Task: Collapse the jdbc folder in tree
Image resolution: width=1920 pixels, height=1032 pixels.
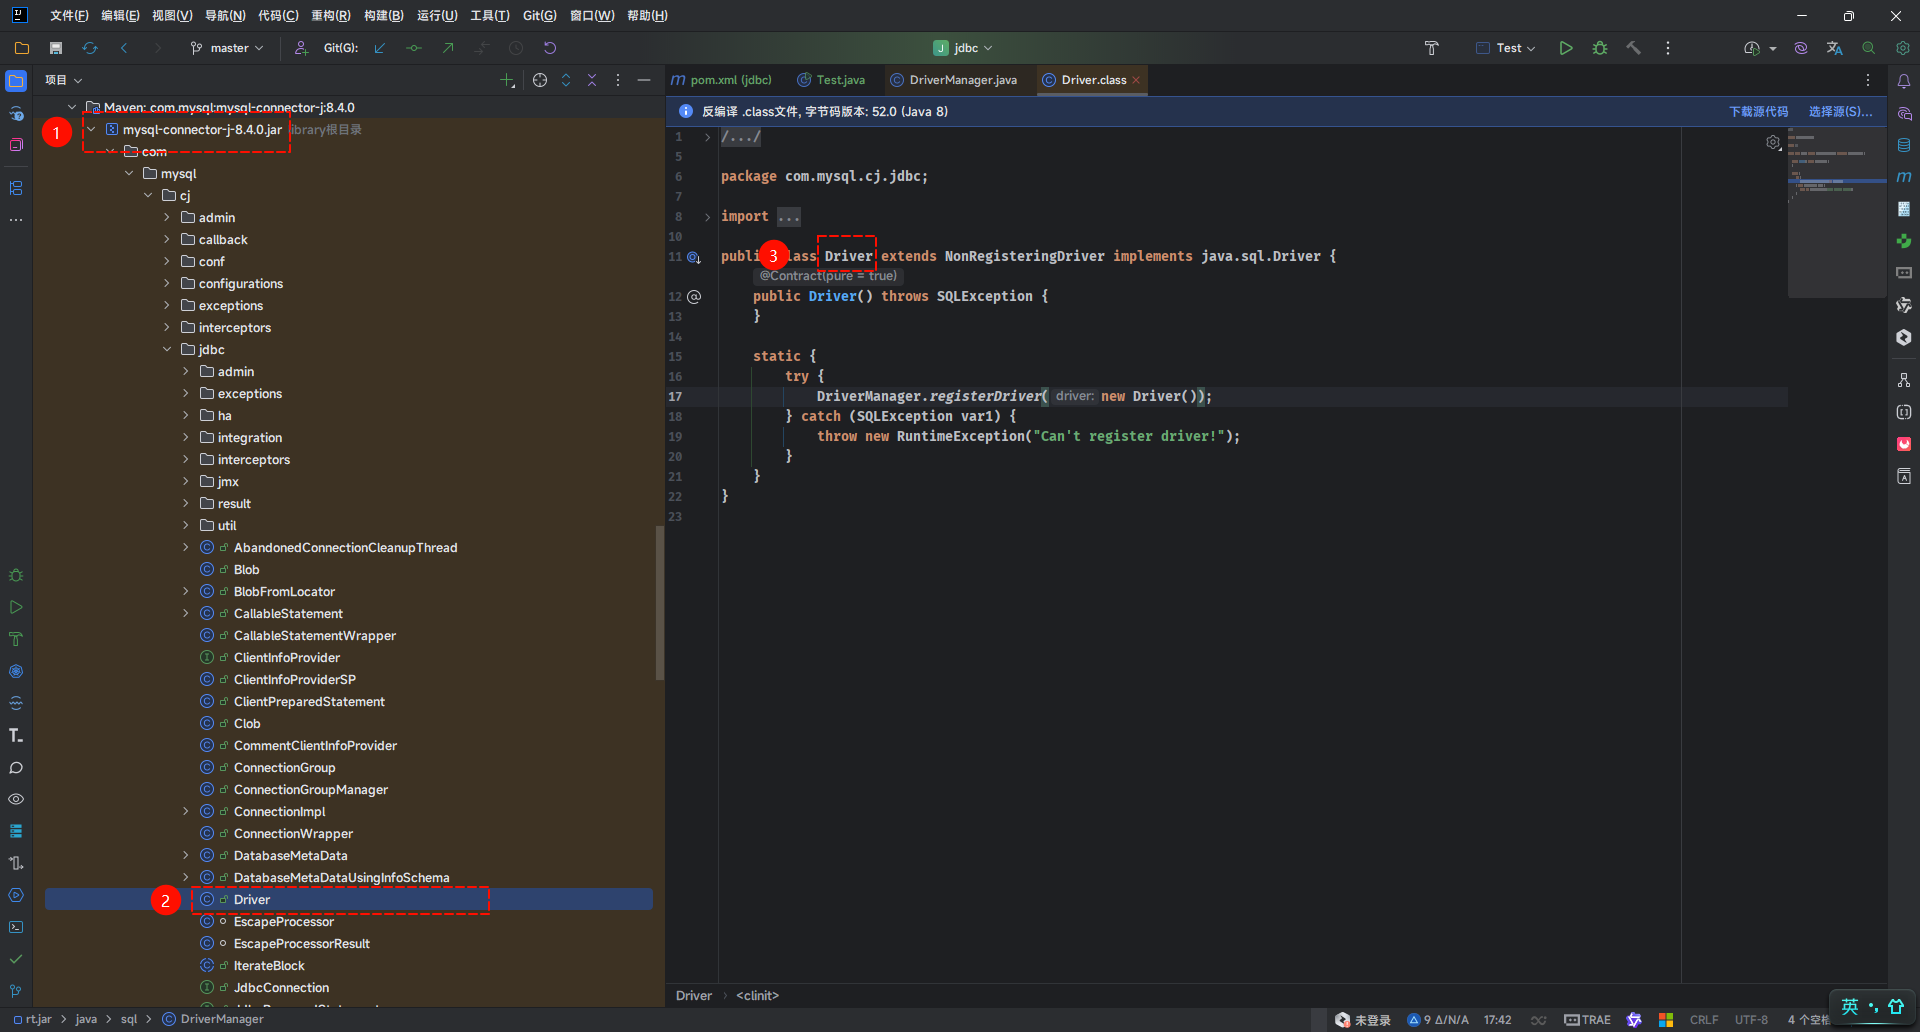Action: tap(167, 350)
